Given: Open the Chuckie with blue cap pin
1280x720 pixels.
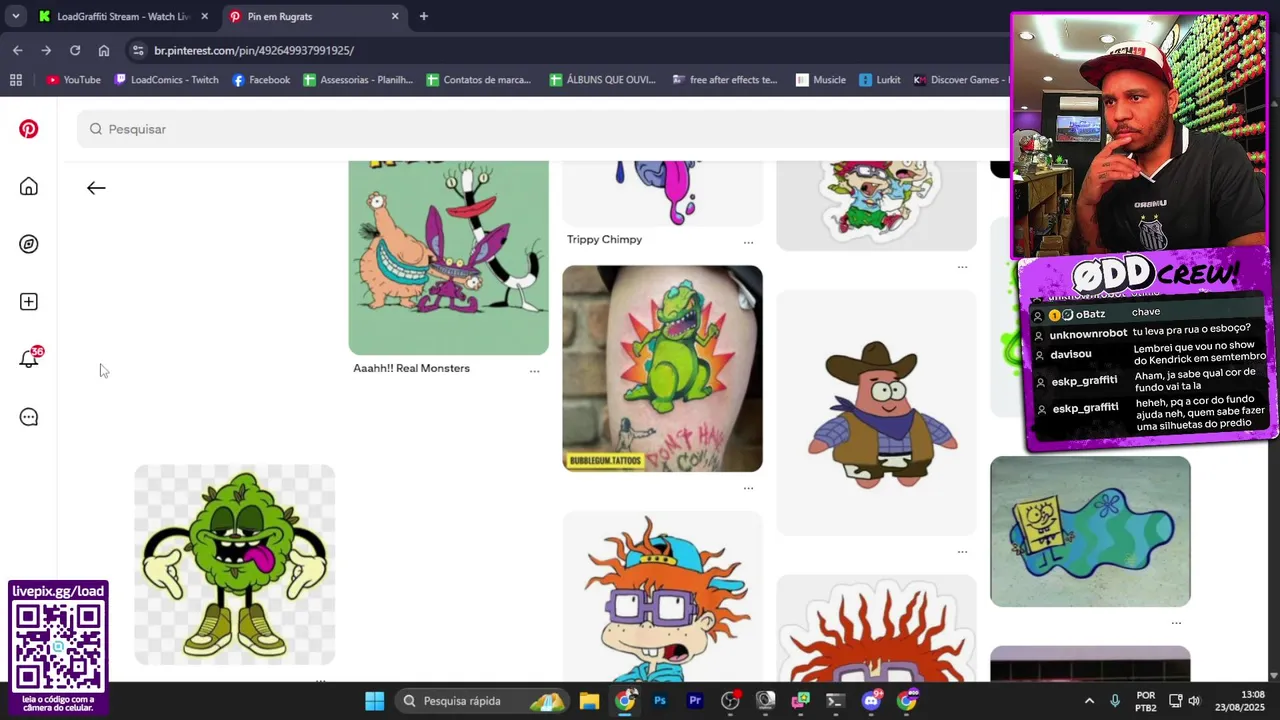Looking at the screenshot, I should [x=662, y=597].
